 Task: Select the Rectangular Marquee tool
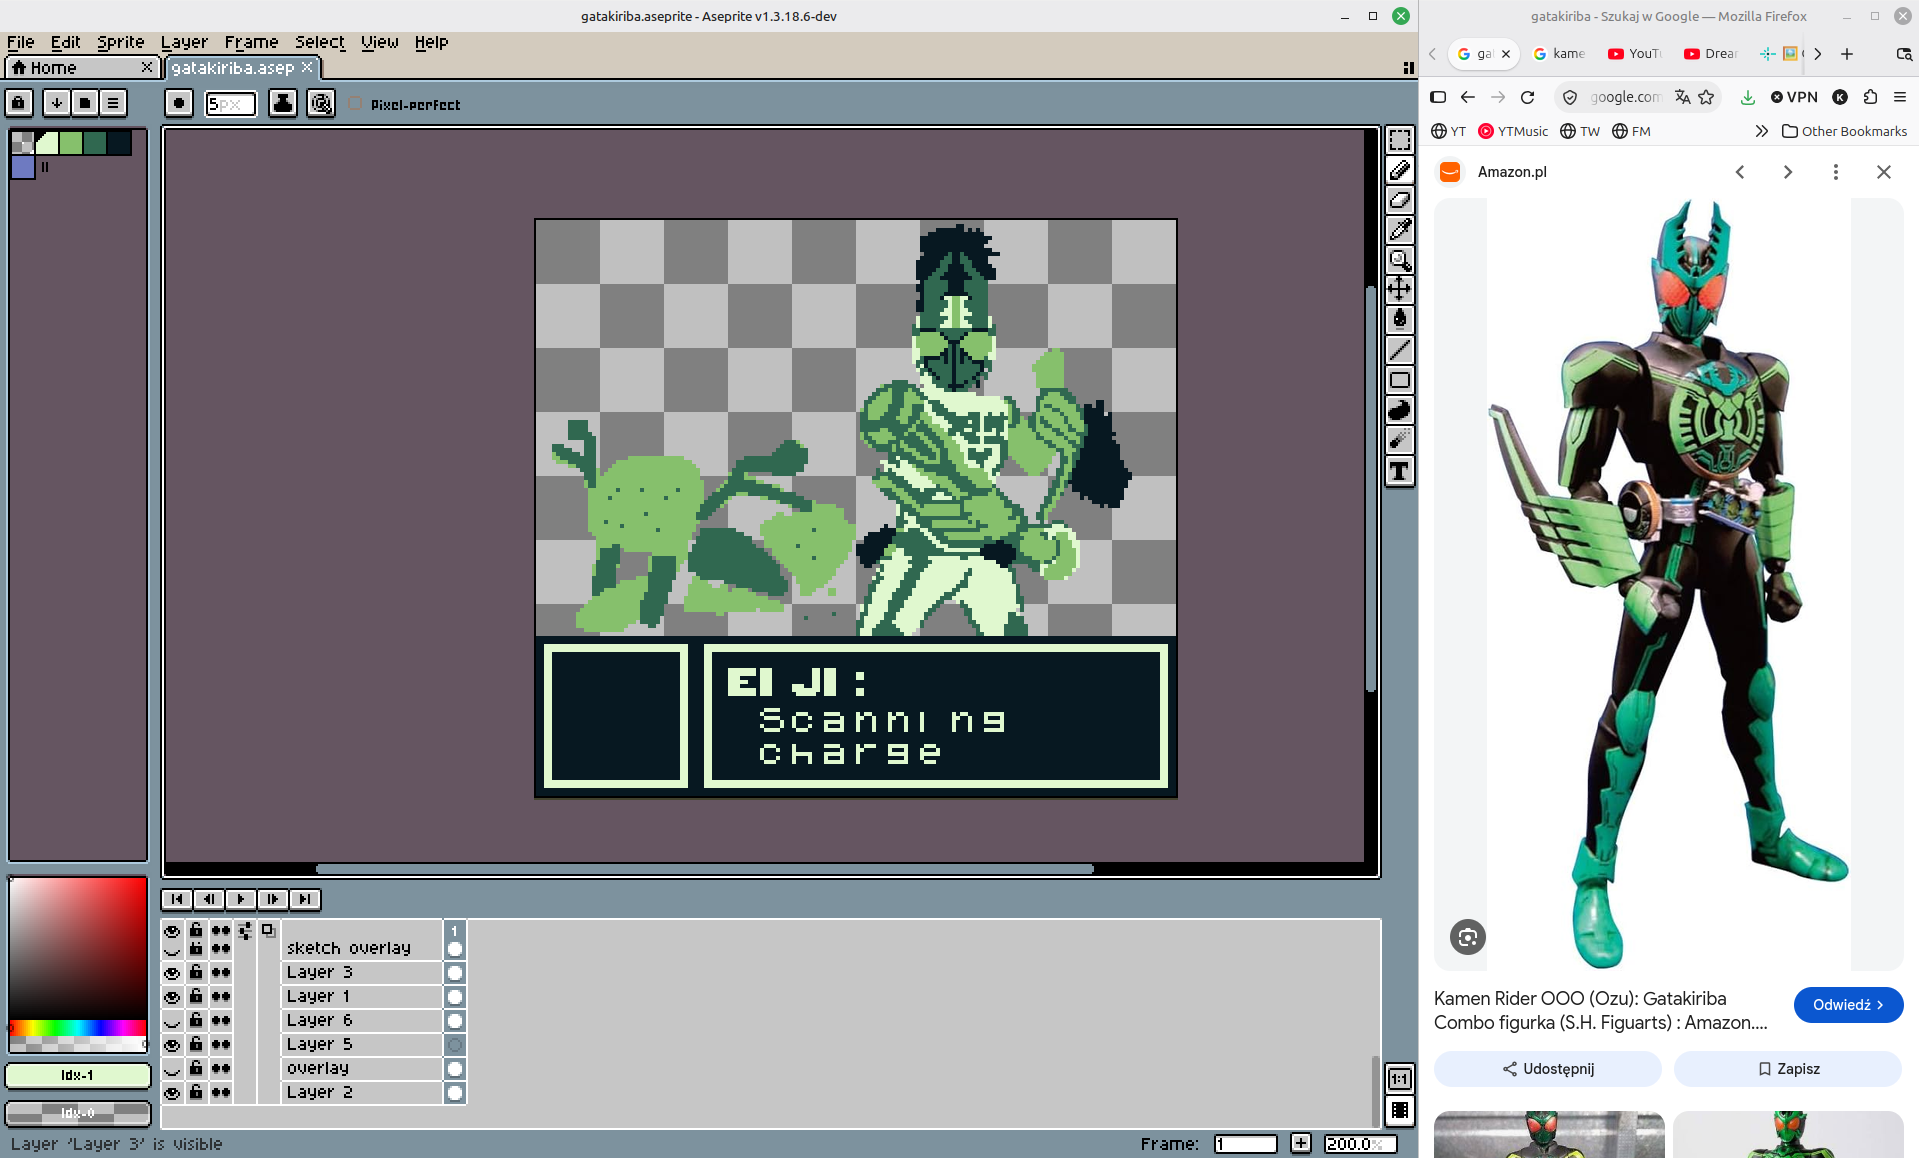tap(1400, 140)
